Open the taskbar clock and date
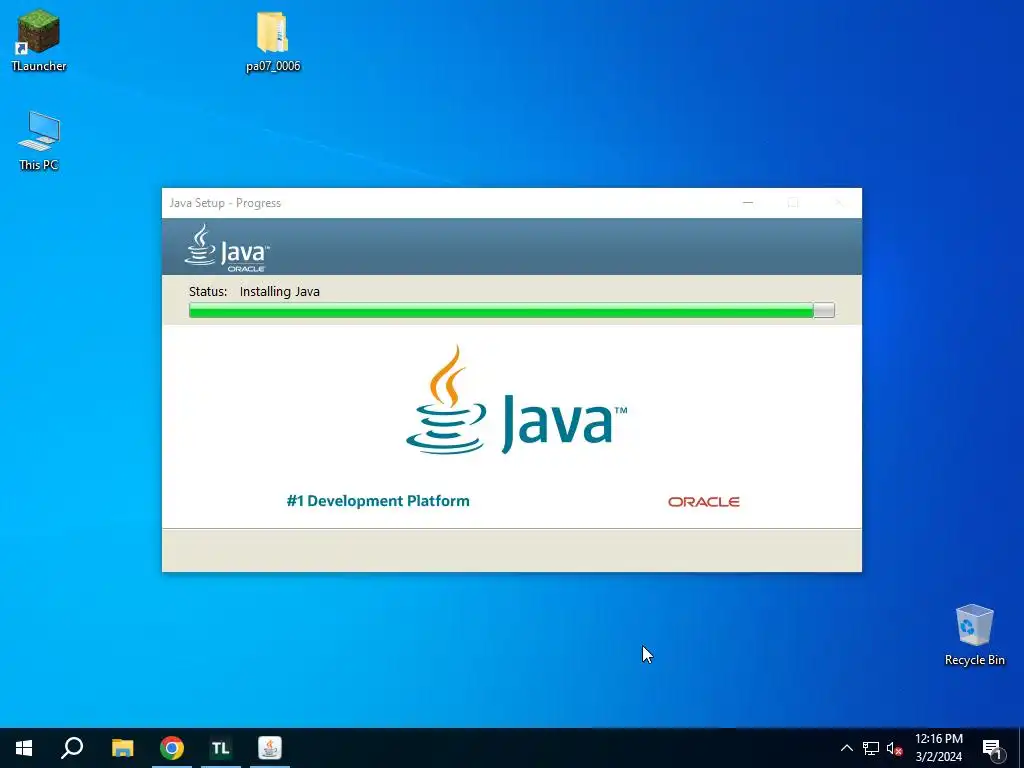 click(938, 748)
